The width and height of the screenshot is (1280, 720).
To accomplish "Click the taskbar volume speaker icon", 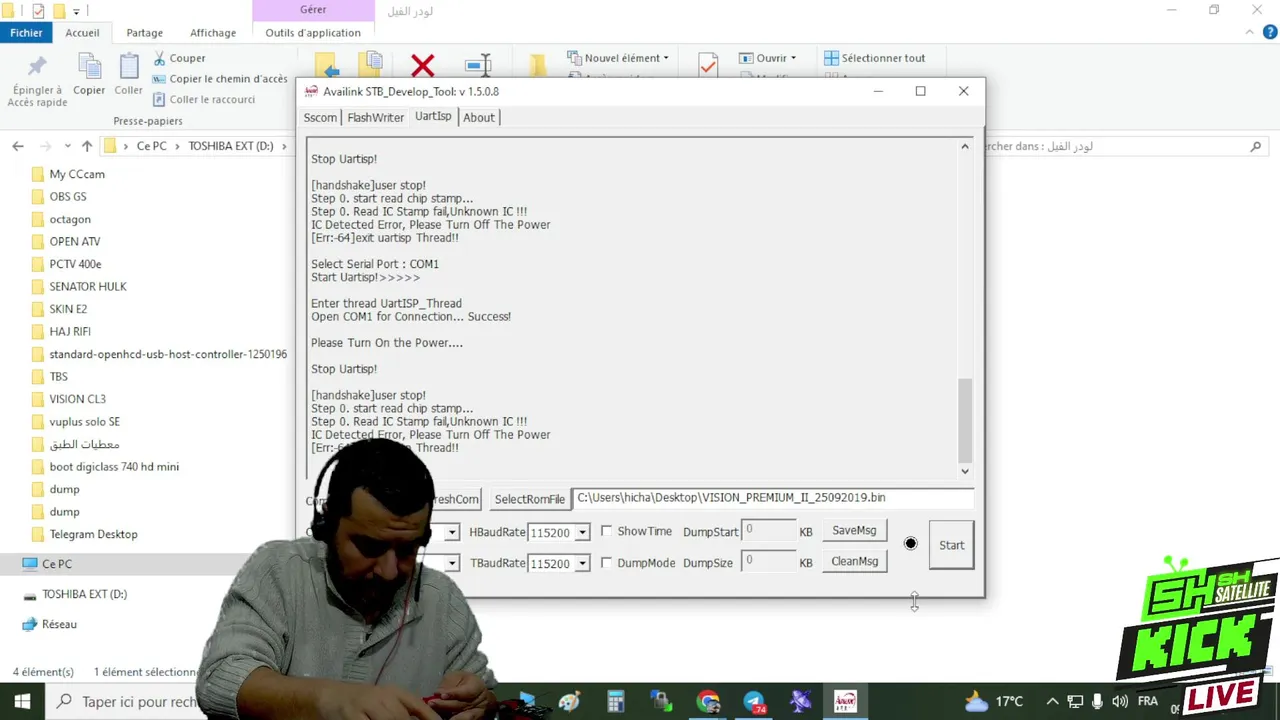I will [x=1119, y=701].
